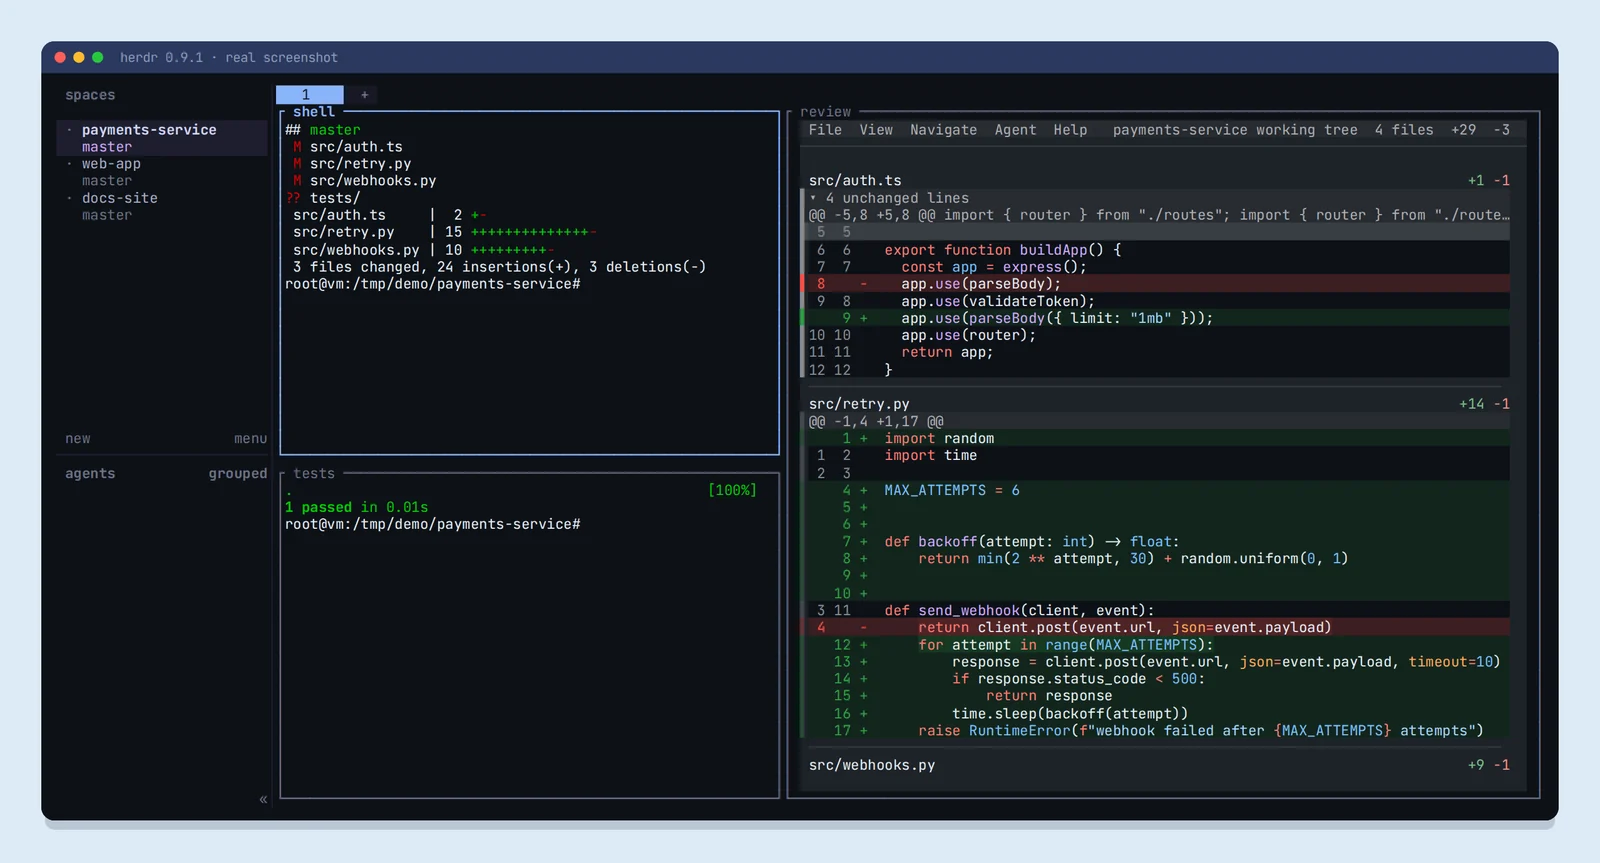Click the "def backoff" added line

point(1155,542)
